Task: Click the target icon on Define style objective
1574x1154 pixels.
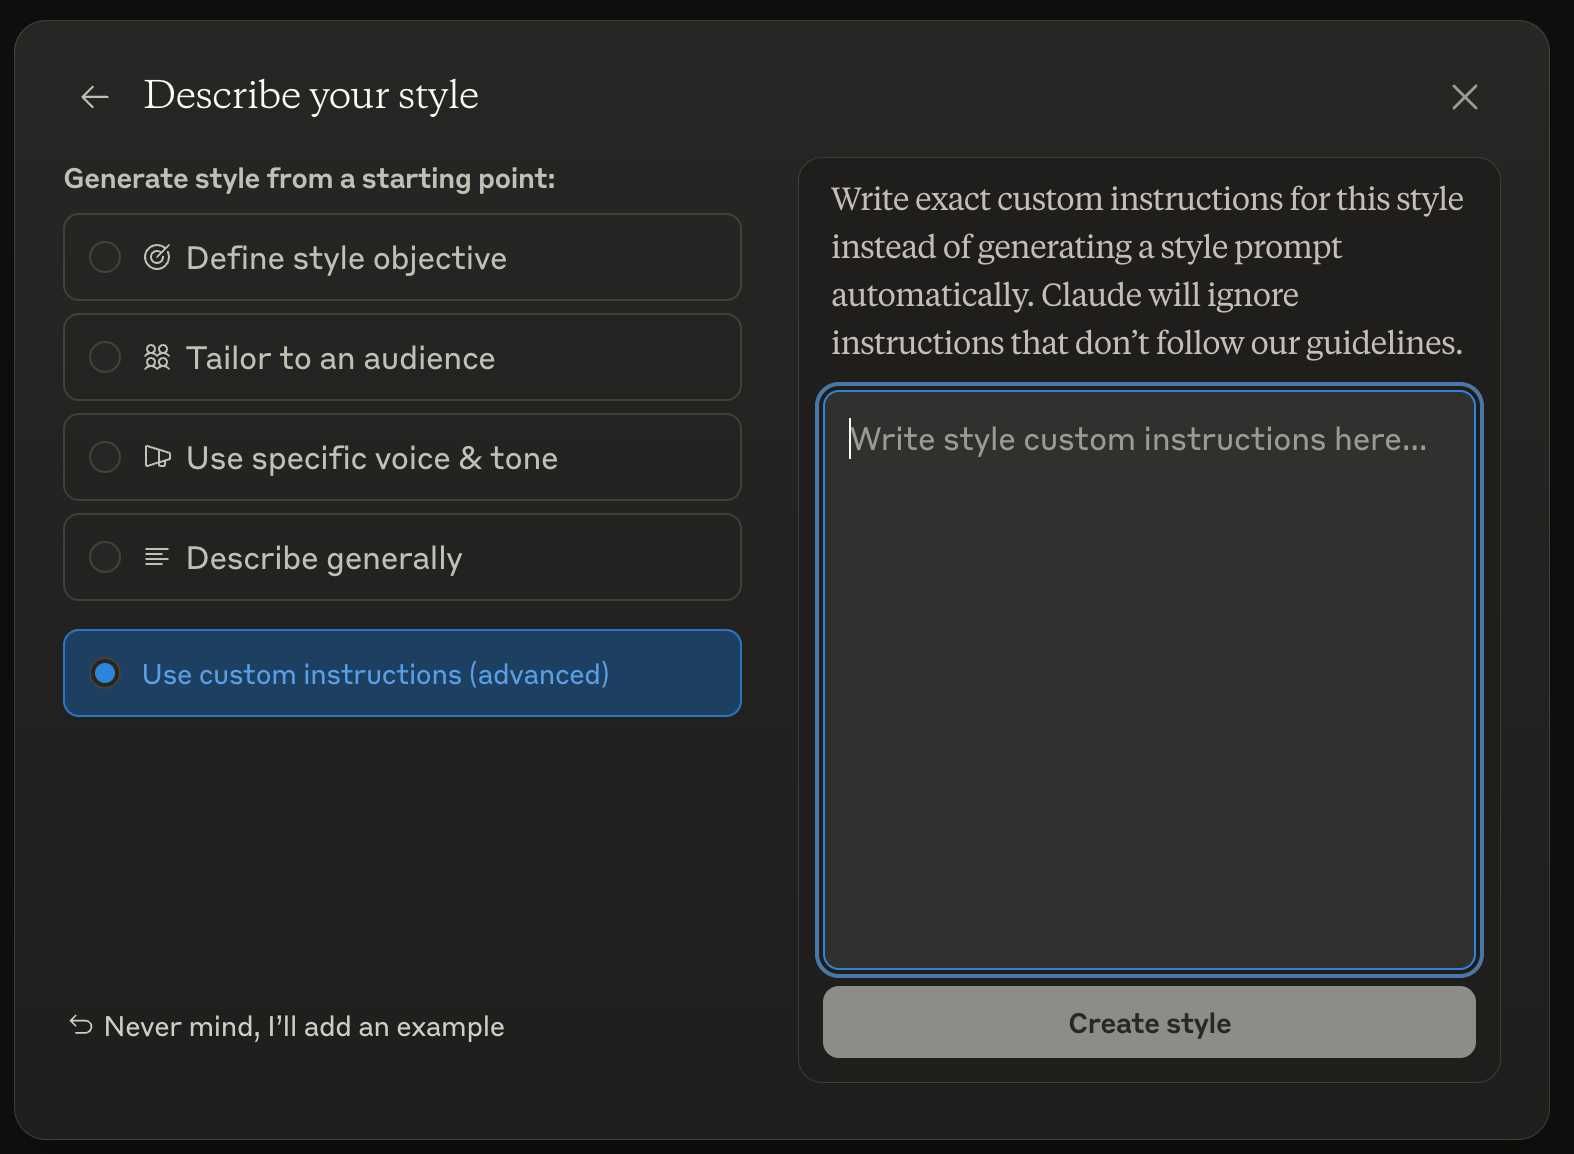Action: pos(157,257)
